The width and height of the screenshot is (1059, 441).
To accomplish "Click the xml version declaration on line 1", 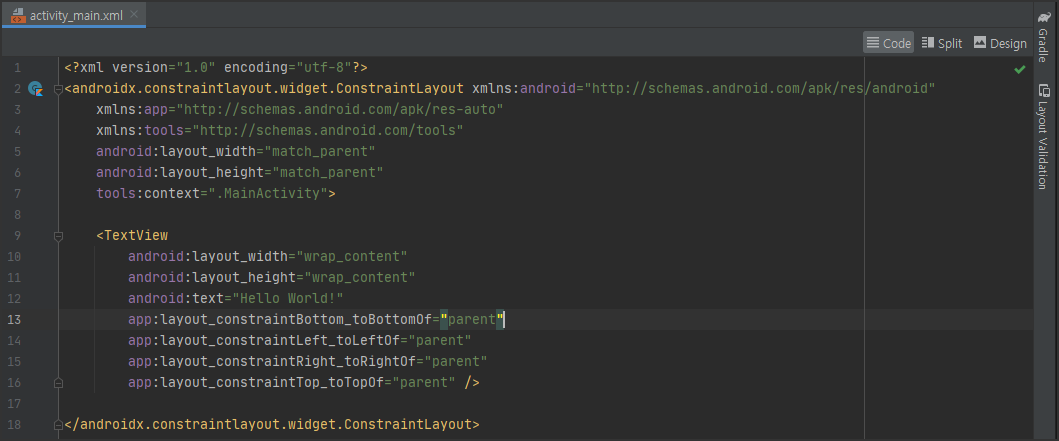I will pyautogui.click(x=215, y=68).
